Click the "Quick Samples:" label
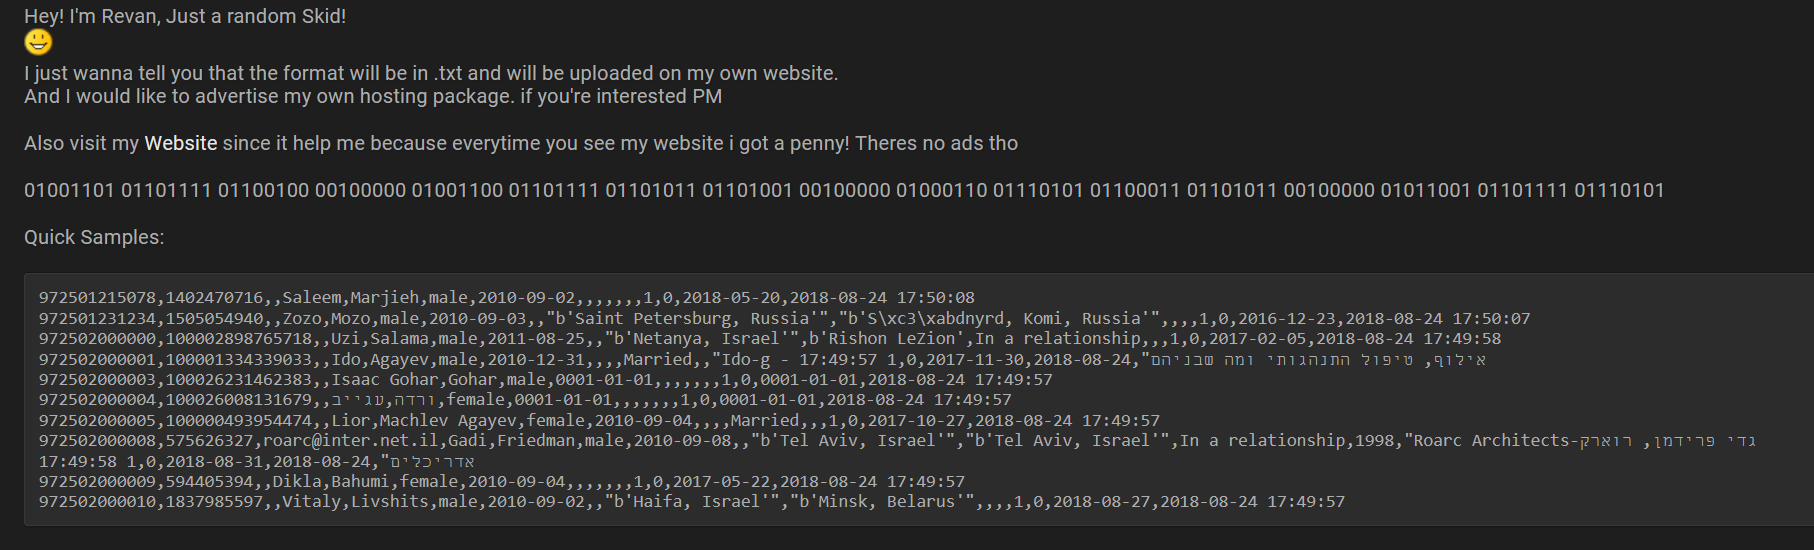Image resolution: width=1814 pixels, height=550 pixels. tap(94, 237)
